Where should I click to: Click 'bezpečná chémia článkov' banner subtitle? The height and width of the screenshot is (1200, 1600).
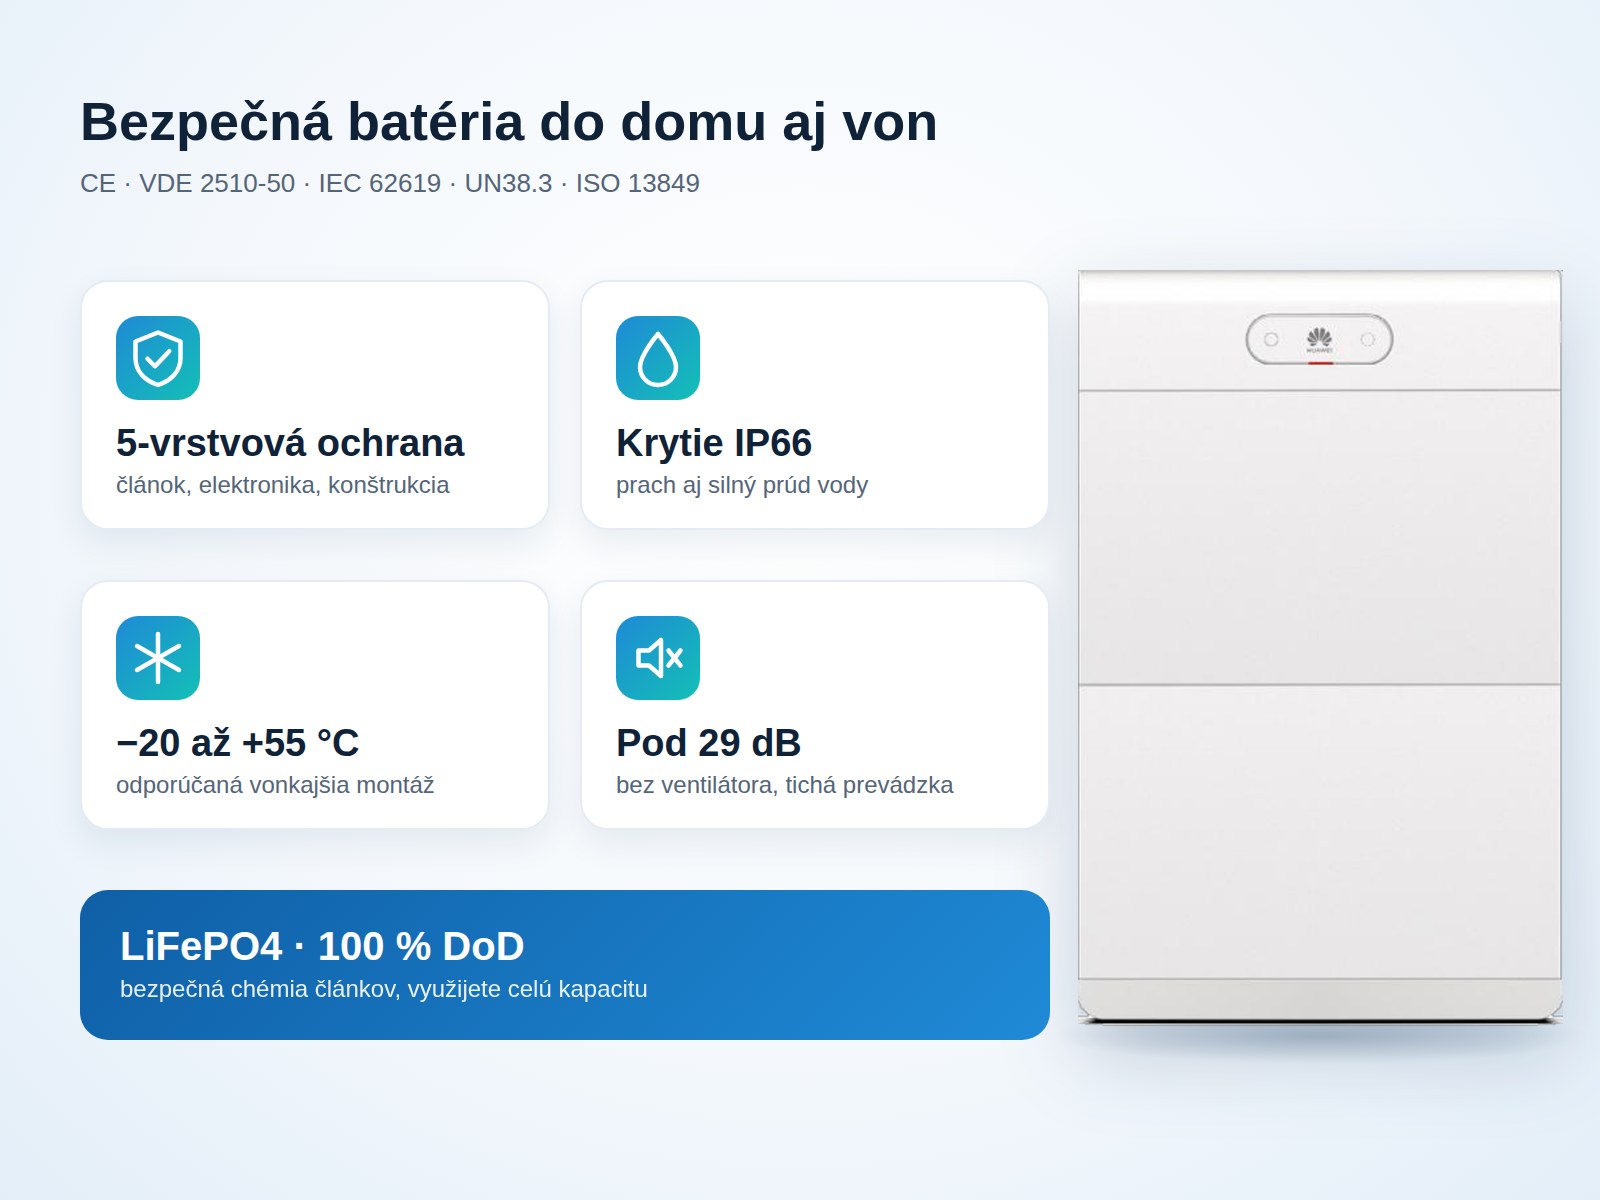coord(384,989)
